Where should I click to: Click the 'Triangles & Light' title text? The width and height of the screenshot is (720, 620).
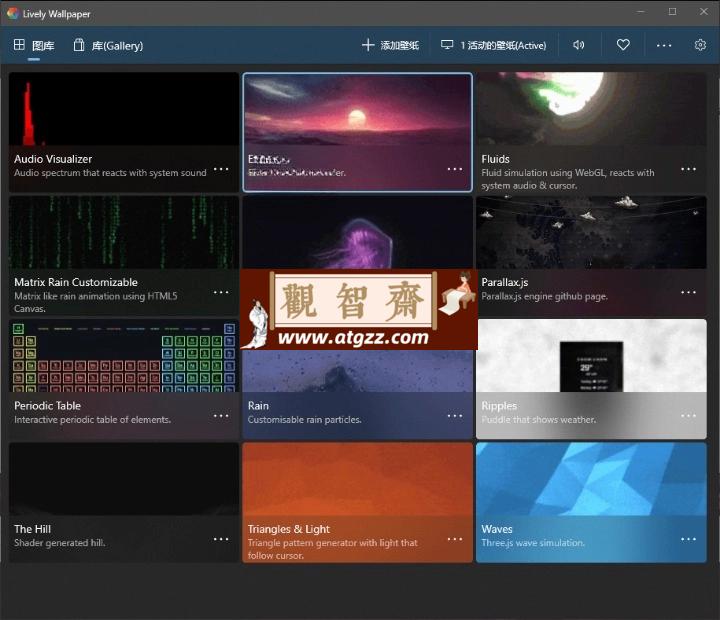click(288, 529)
